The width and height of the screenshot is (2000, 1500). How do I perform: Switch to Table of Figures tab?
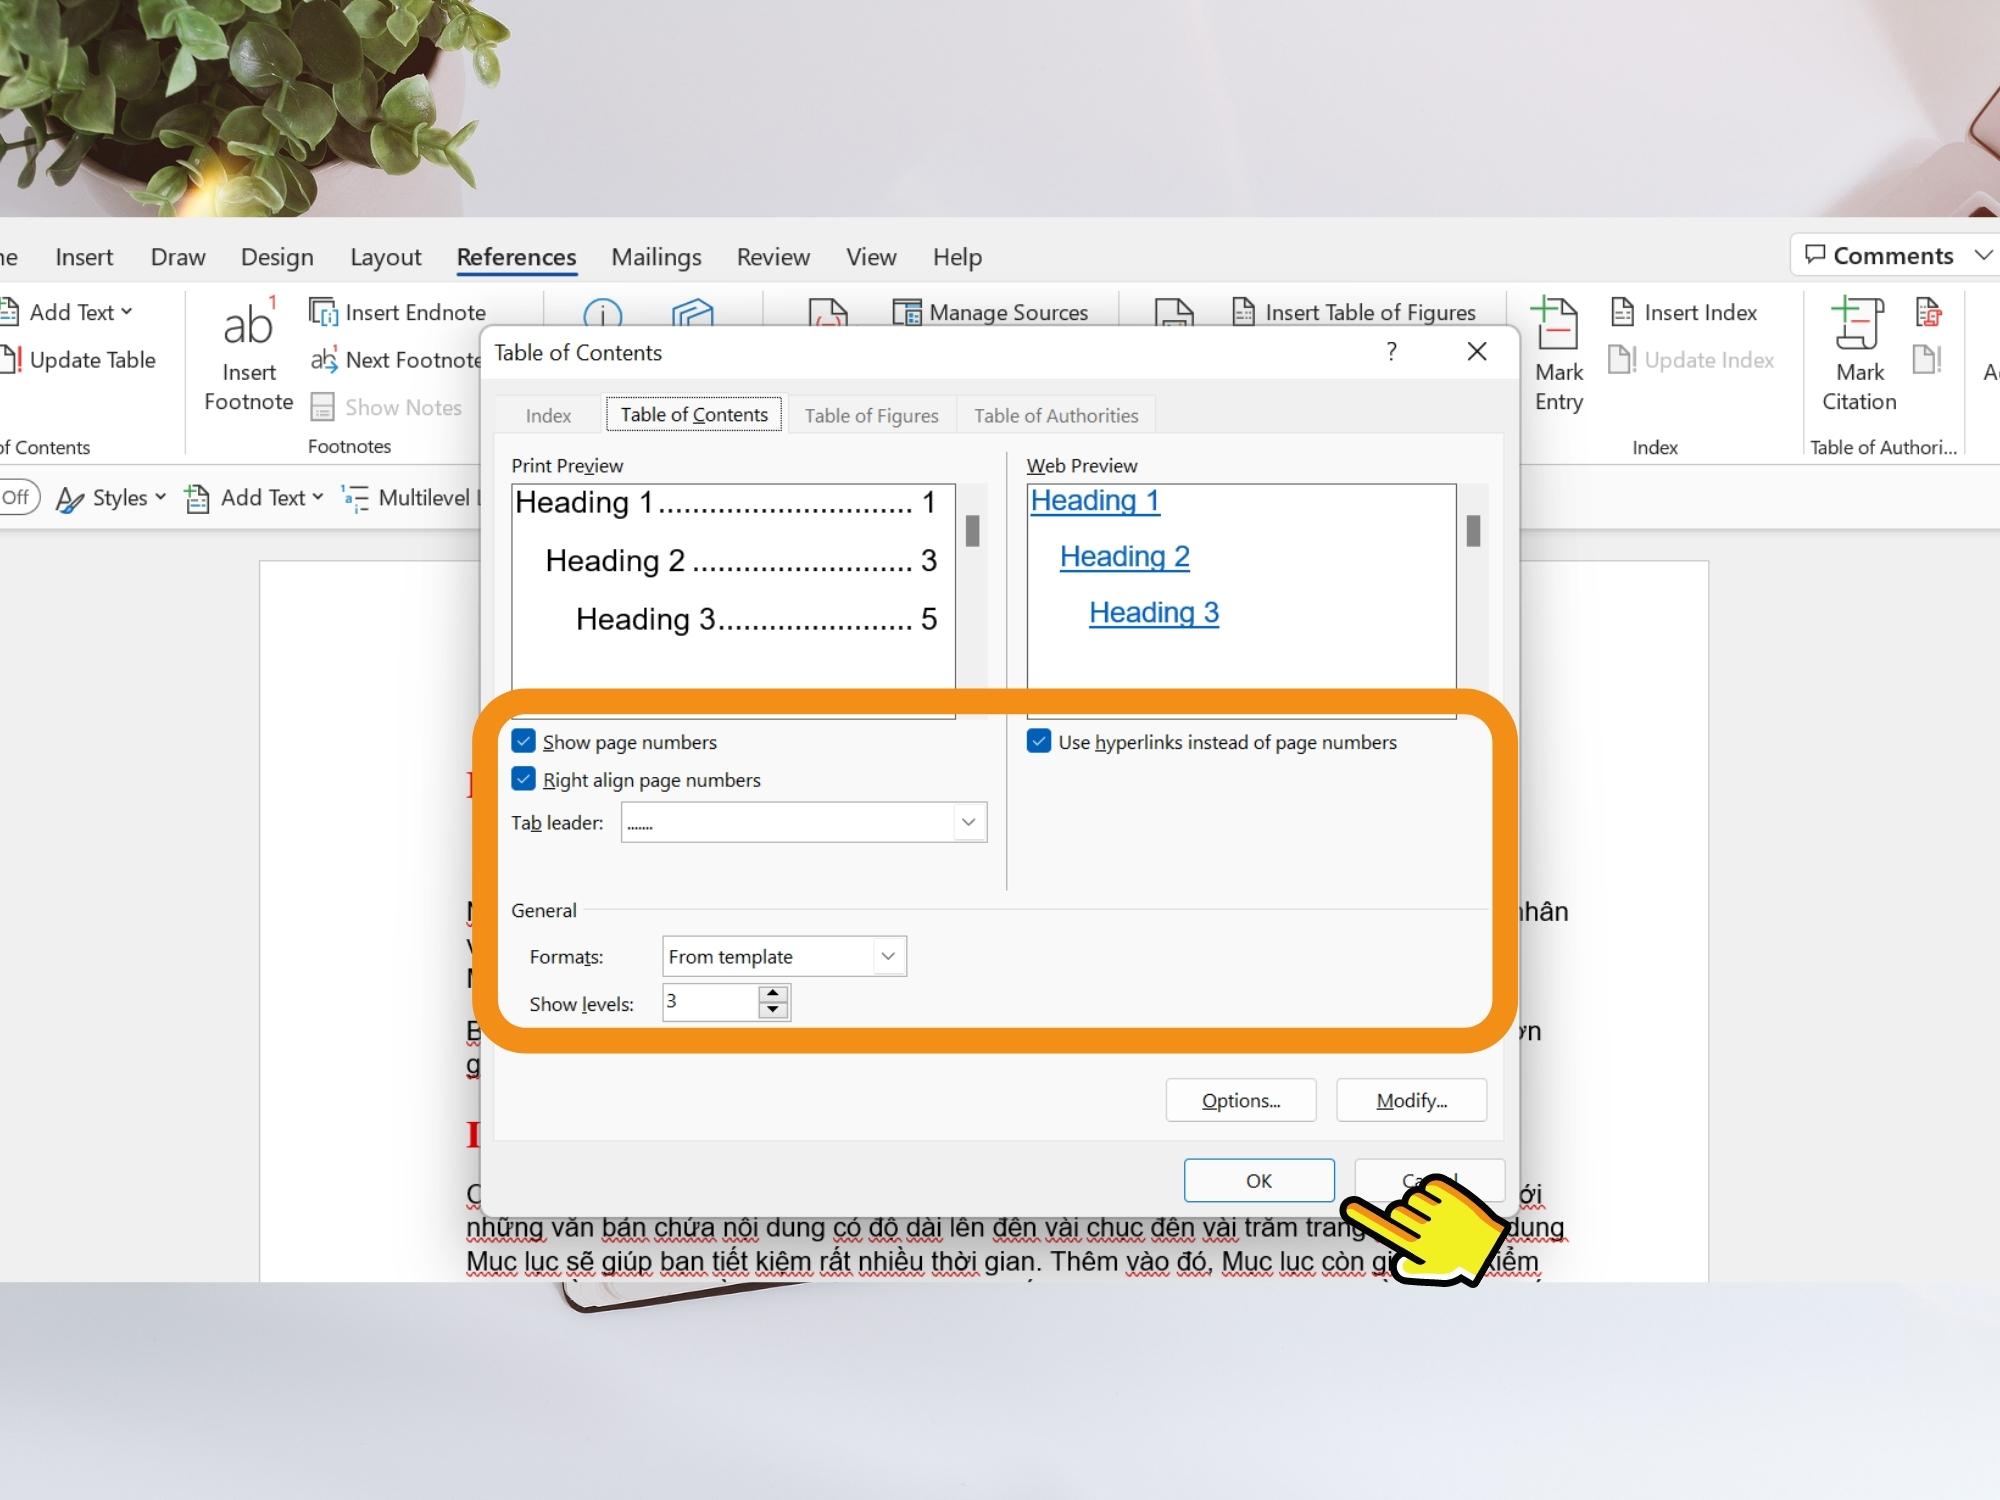[x=871, y=415]
